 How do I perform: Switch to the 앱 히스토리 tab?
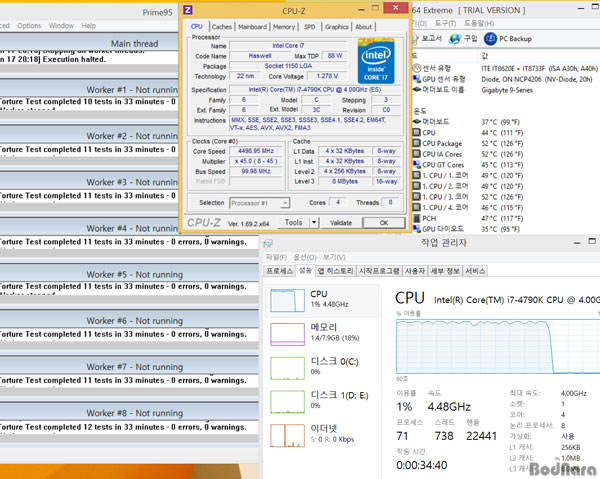click(335, 271)
